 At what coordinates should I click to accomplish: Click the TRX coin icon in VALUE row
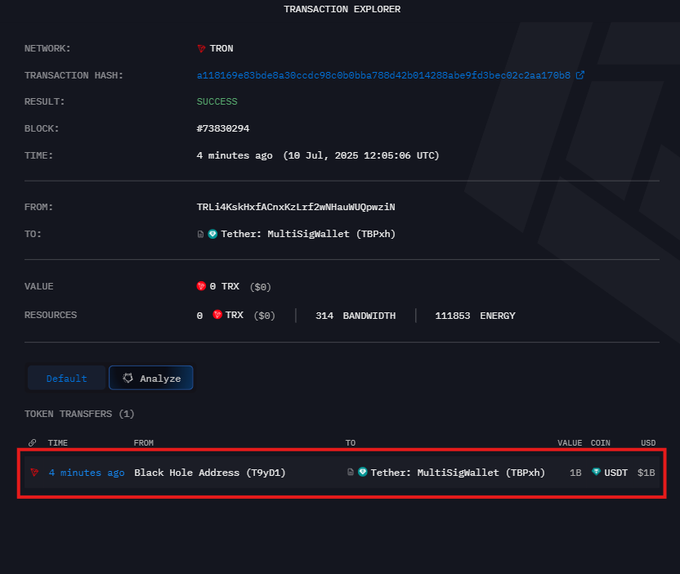tap(201, 286)
